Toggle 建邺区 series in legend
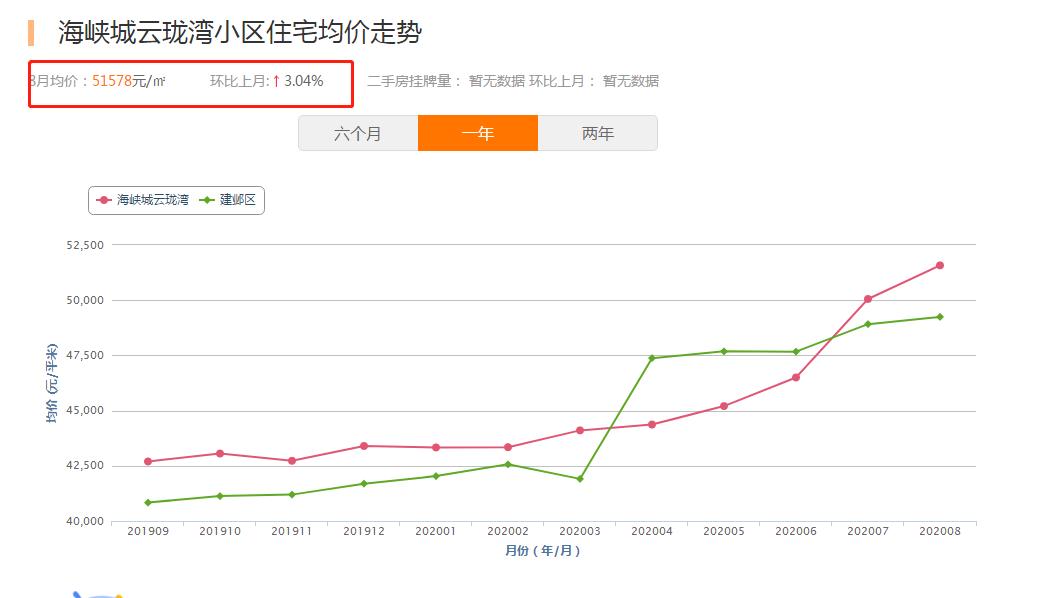Image resolution: width=1038 pixels, height=598 pixels. tap(228, 200)
